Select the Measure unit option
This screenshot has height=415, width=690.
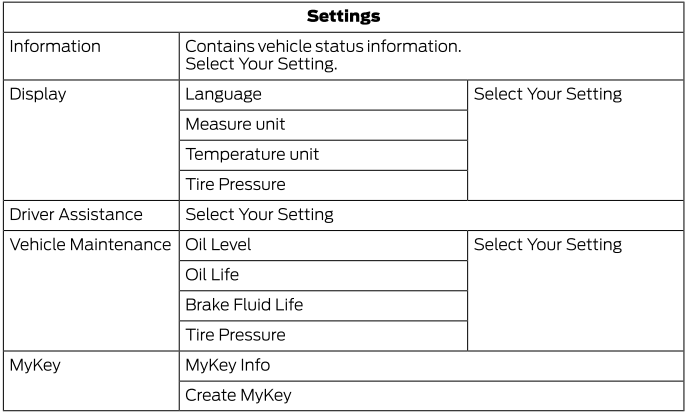(x=236, y=124)
